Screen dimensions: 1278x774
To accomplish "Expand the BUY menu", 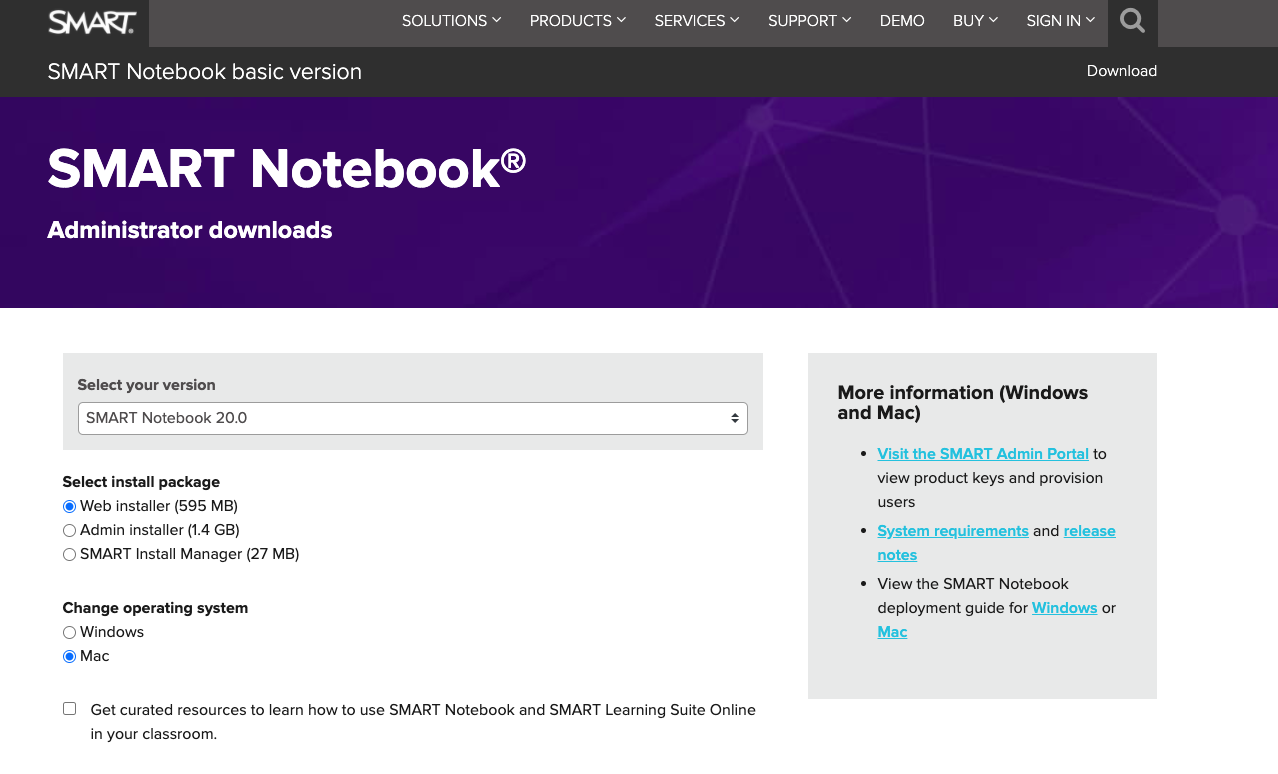I will point(975,21).
